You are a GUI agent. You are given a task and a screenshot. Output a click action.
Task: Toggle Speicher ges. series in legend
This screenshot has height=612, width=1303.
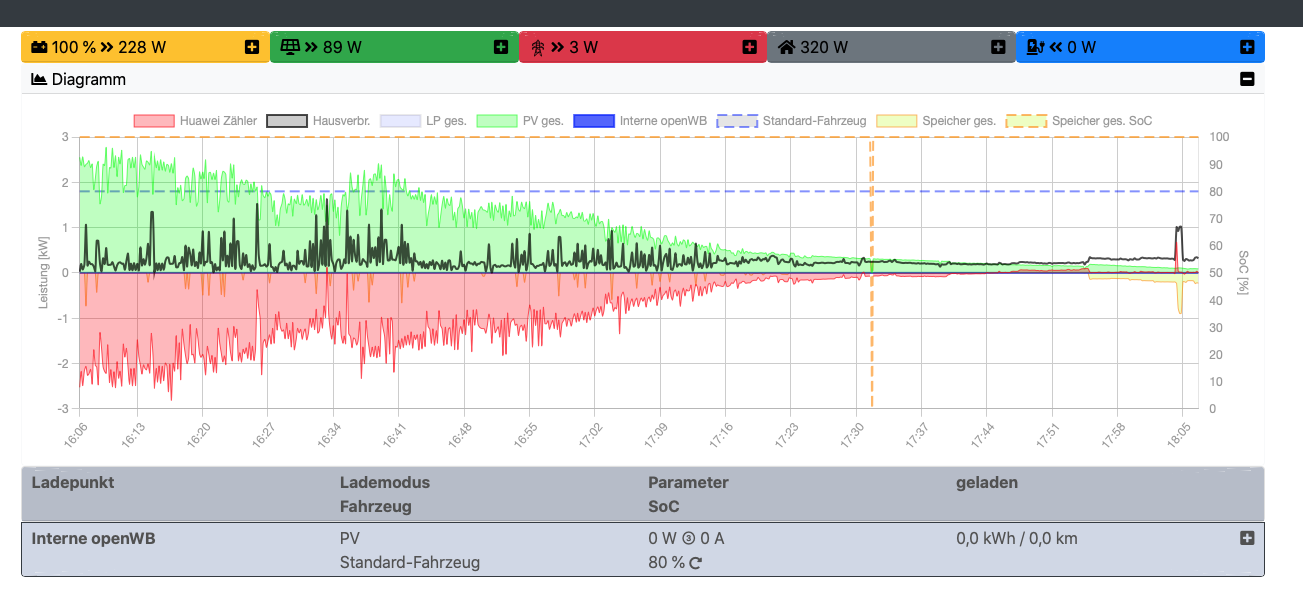(936, 121)
